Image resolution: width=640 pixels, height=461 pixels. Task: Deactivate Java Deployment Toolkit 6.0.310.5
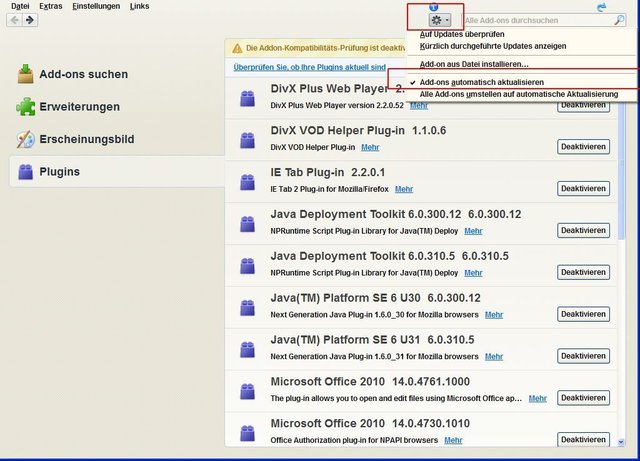(583, 272)
